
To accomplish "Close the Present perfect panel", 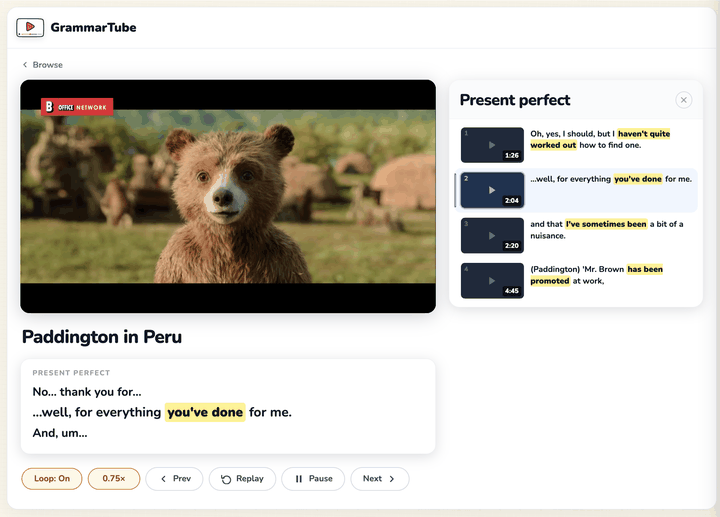I will [x=684, y=100].
